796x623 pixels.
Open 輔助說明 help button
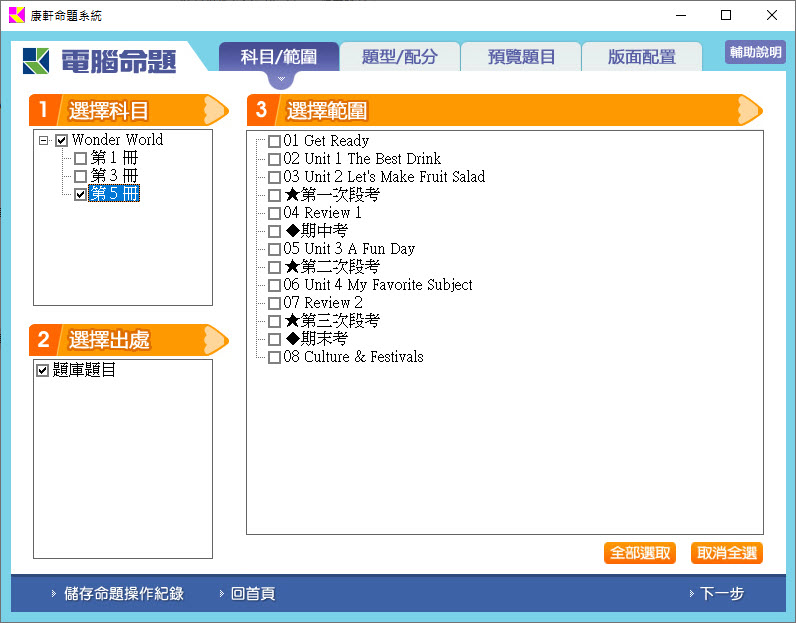click(x=755, y=53)
